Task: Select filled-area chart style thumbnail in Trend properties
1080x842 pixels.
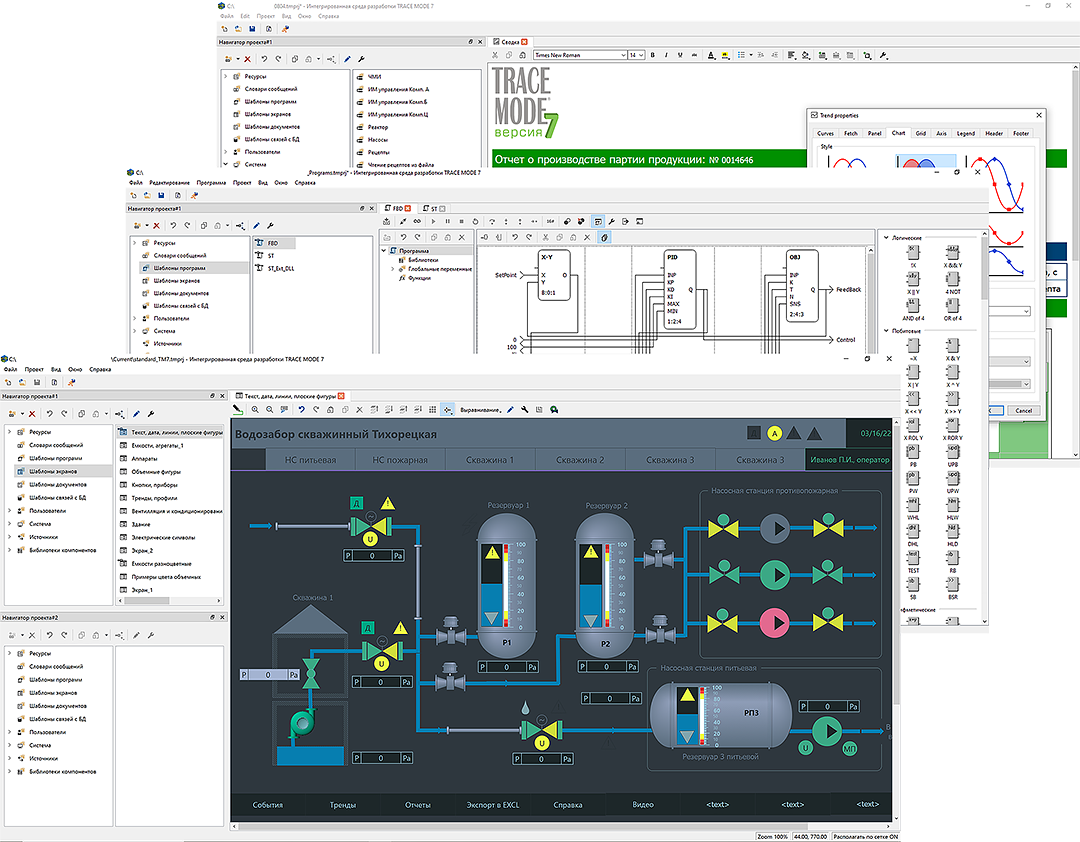Action: point(926,163)
